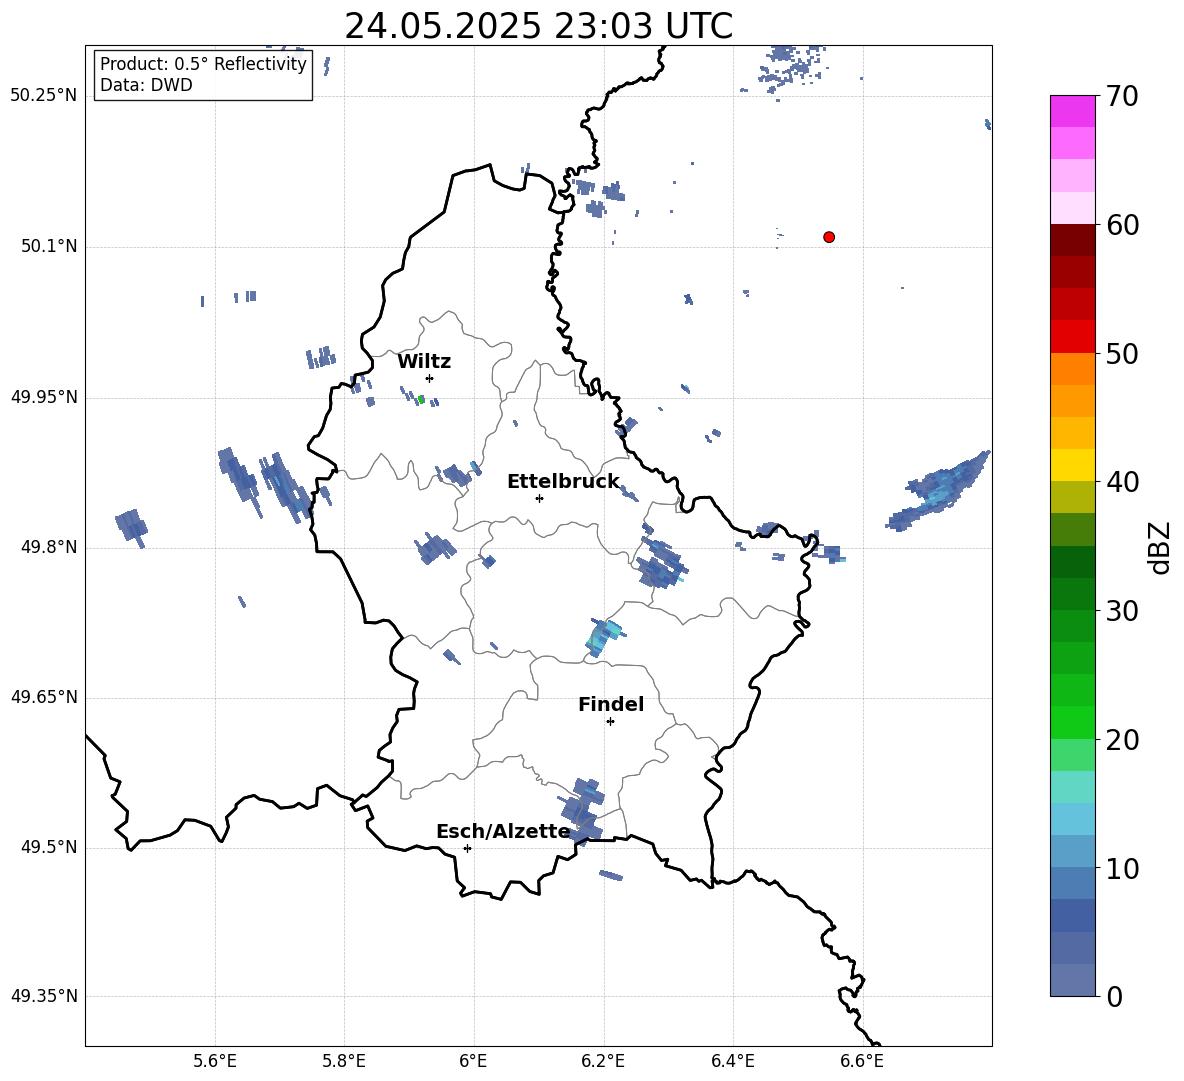1184x1081 pixels.
Task: Click the elongated radar echo near eastern map edge
Action: coord(939,491)
